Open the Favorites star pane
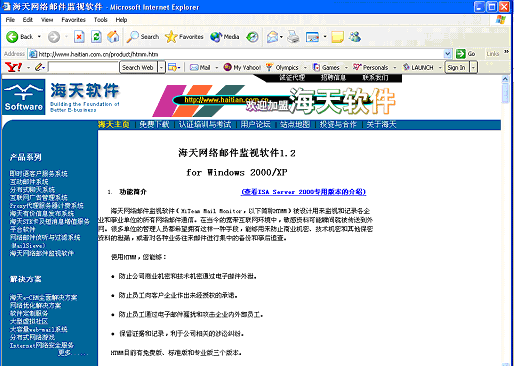This screenshot has width=514, height=366. (x=184, y=37)
